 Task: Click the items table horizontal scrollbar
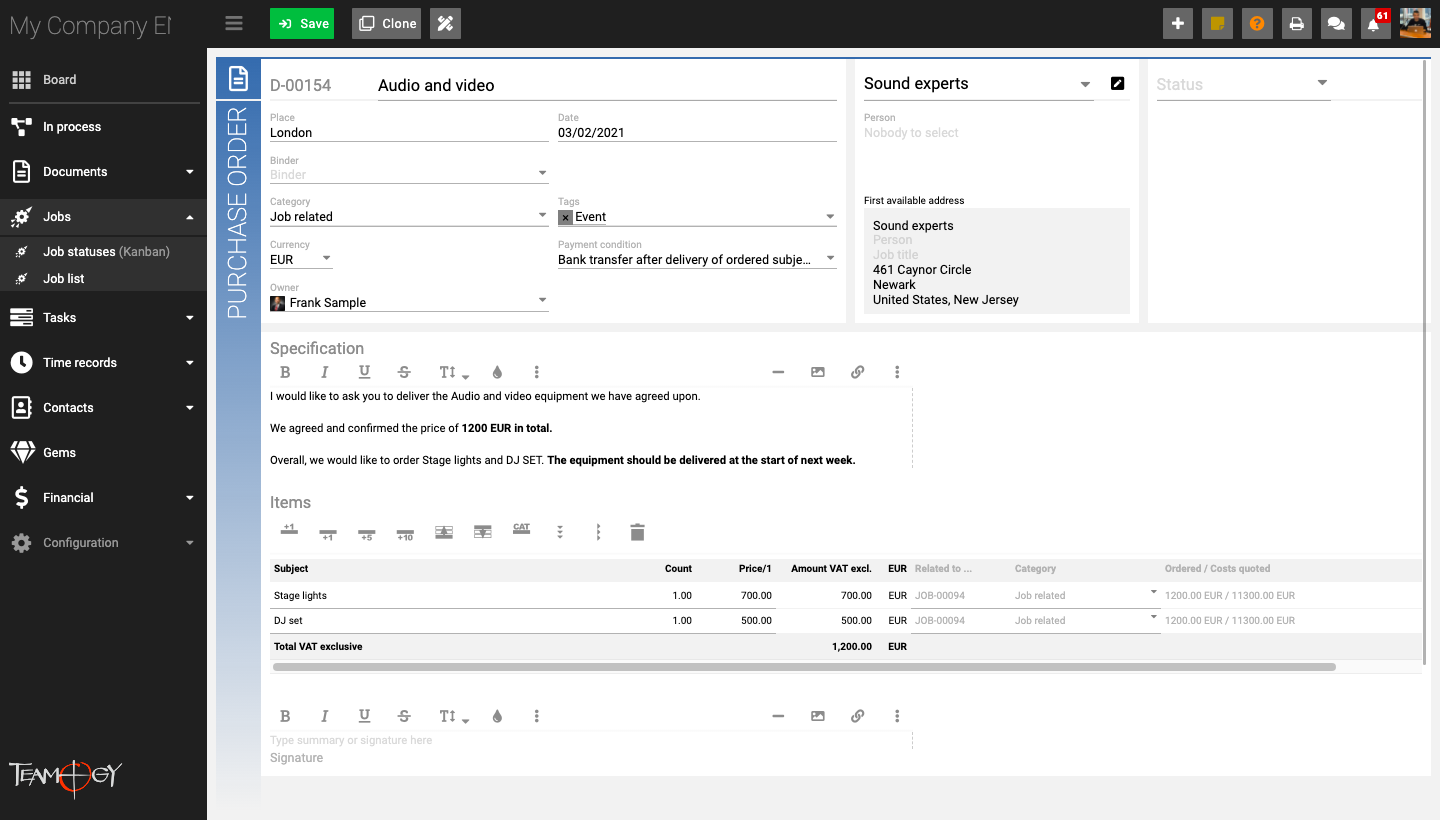pyautogui.click(x=804, y=666)
